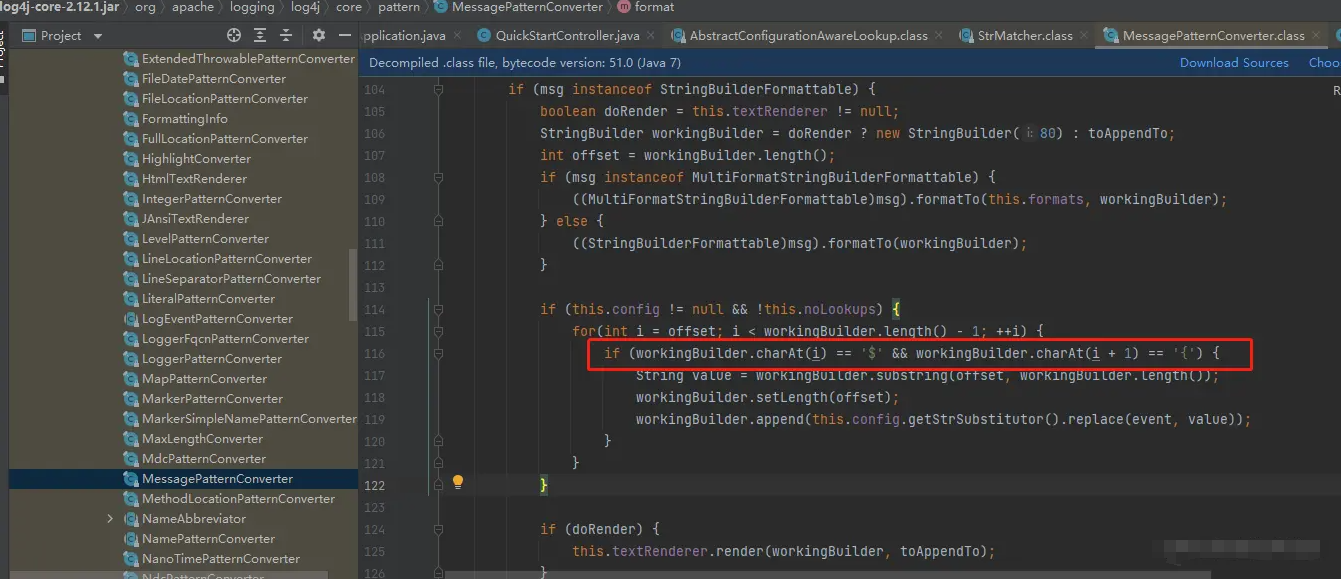Click Collapse All icon in Project panel

284,35
